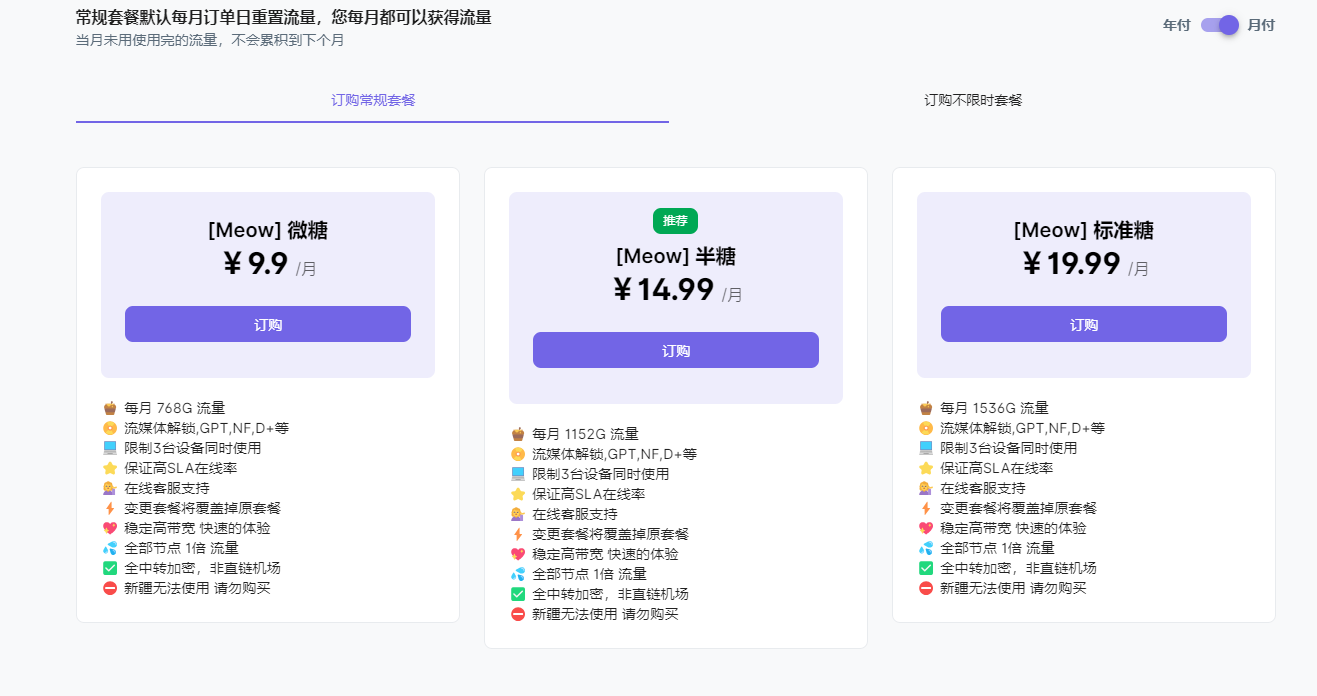Screen dimensions: 1317x696
Task: Click the lightning icon in the 半糖 plan
Action: [518, 534]
